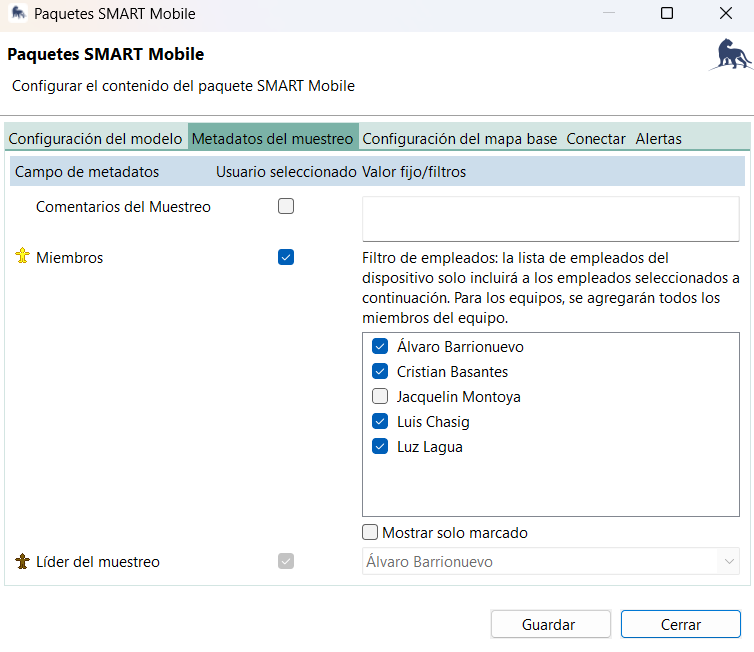The image size is (754, 652).
Task: Uncheck Luis Chasig employee
Action: [380, 422]
